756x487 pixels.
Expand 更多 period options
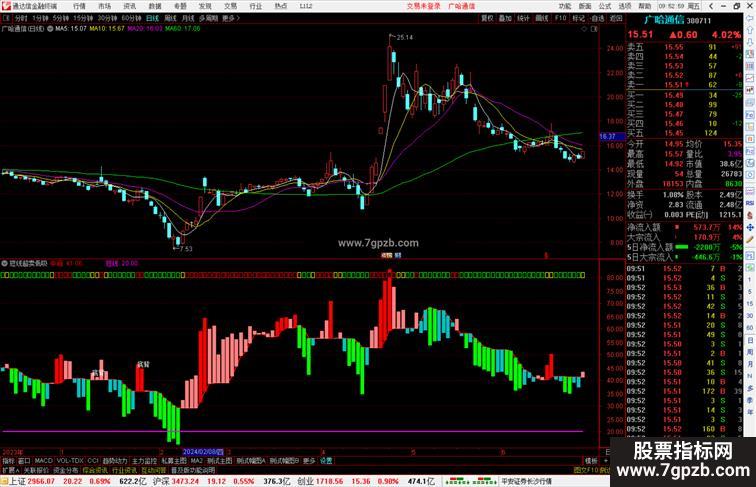(231, 18)
